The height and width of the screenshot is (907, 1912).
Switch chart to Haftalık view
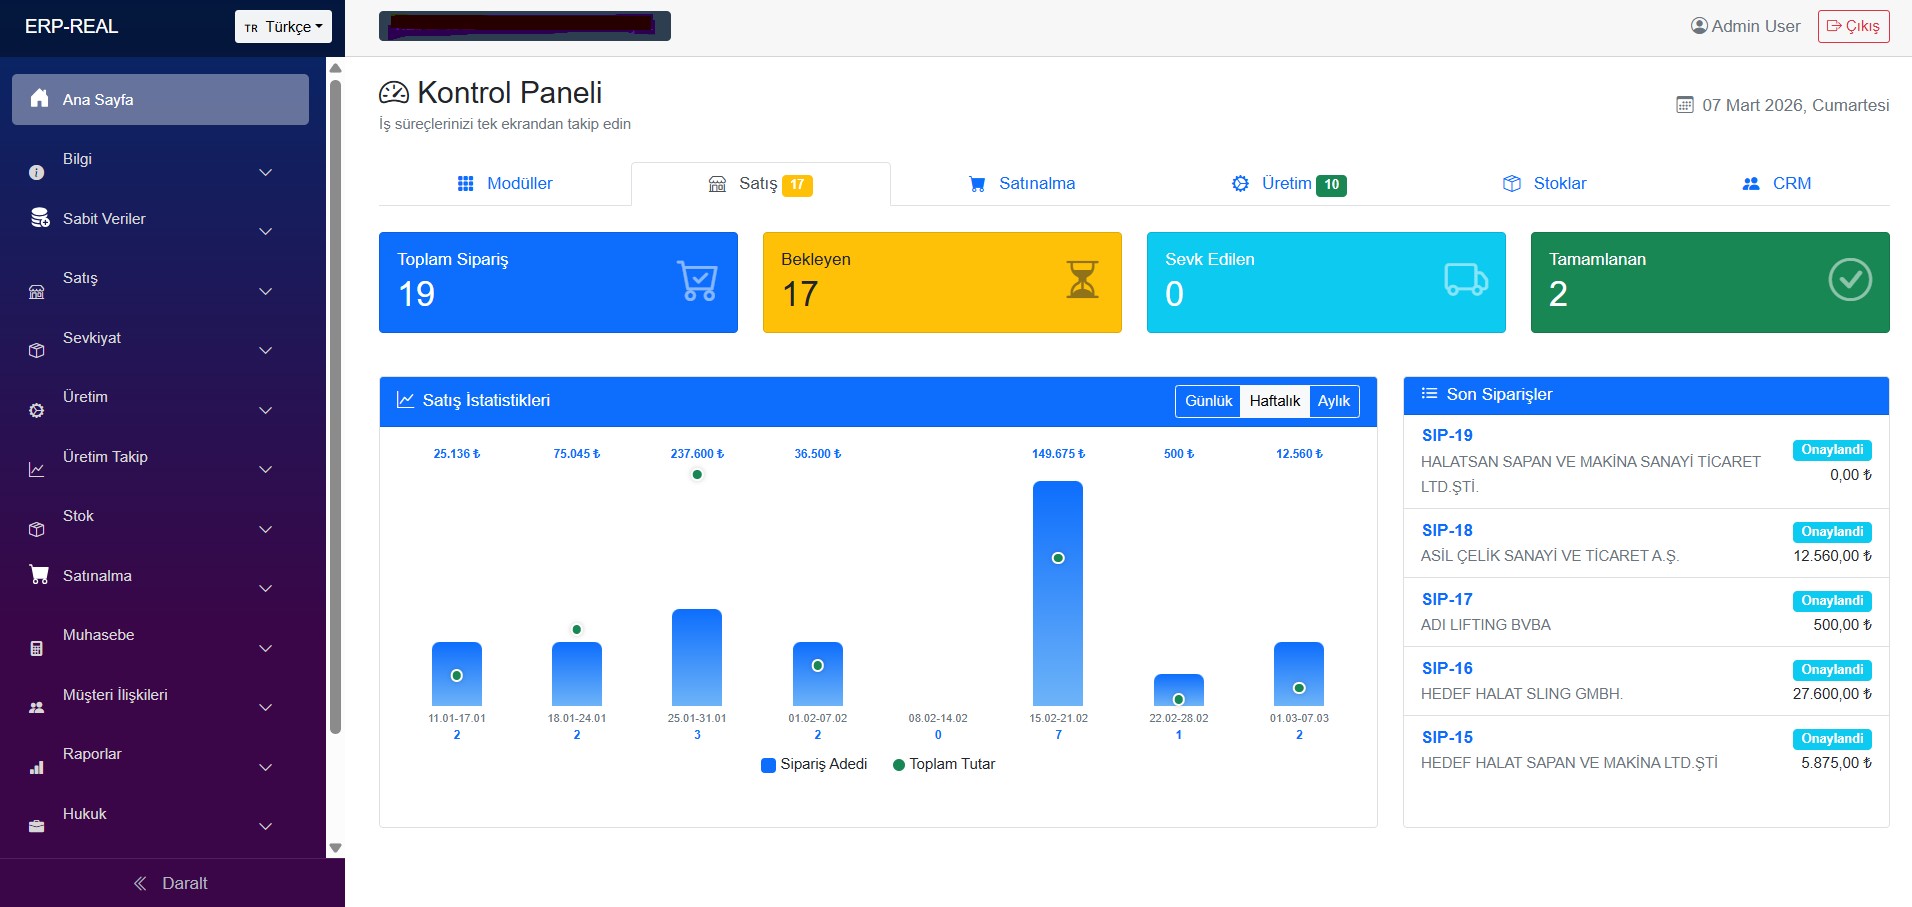point(1274,401)
